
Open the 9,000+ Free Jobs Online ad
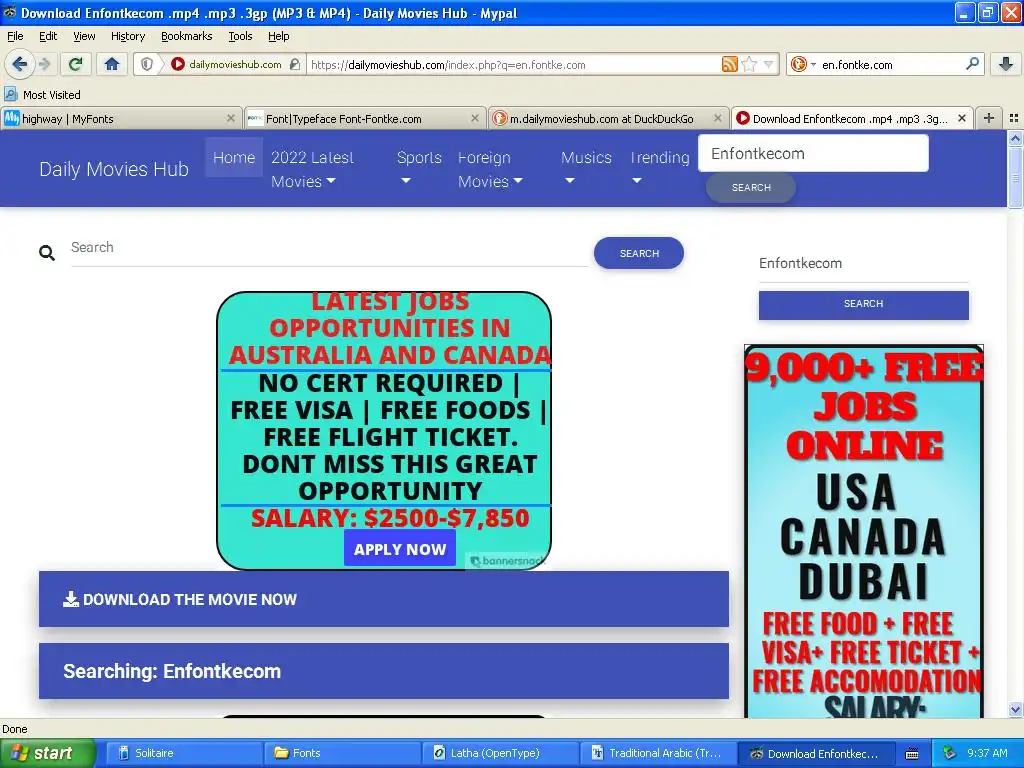click(863, 530)
